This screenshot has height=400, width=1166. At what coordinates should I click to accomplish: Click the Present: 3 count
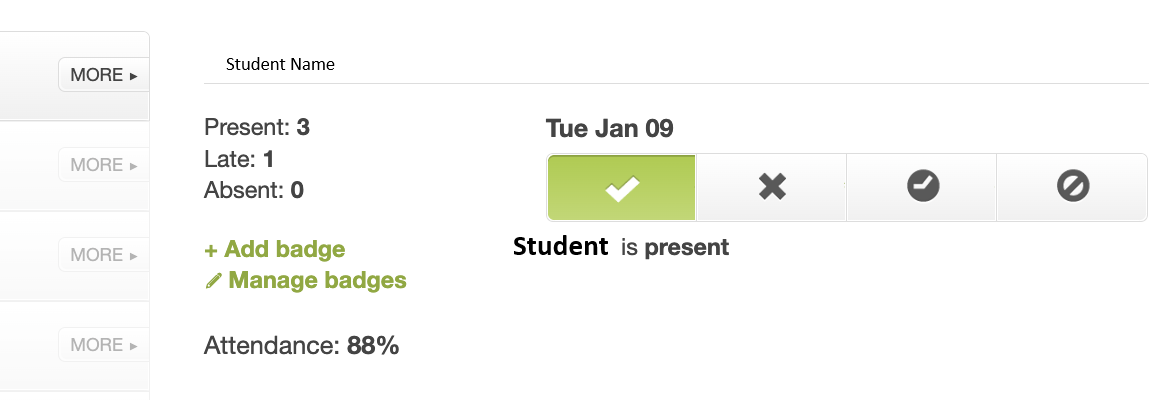(257, 128)
